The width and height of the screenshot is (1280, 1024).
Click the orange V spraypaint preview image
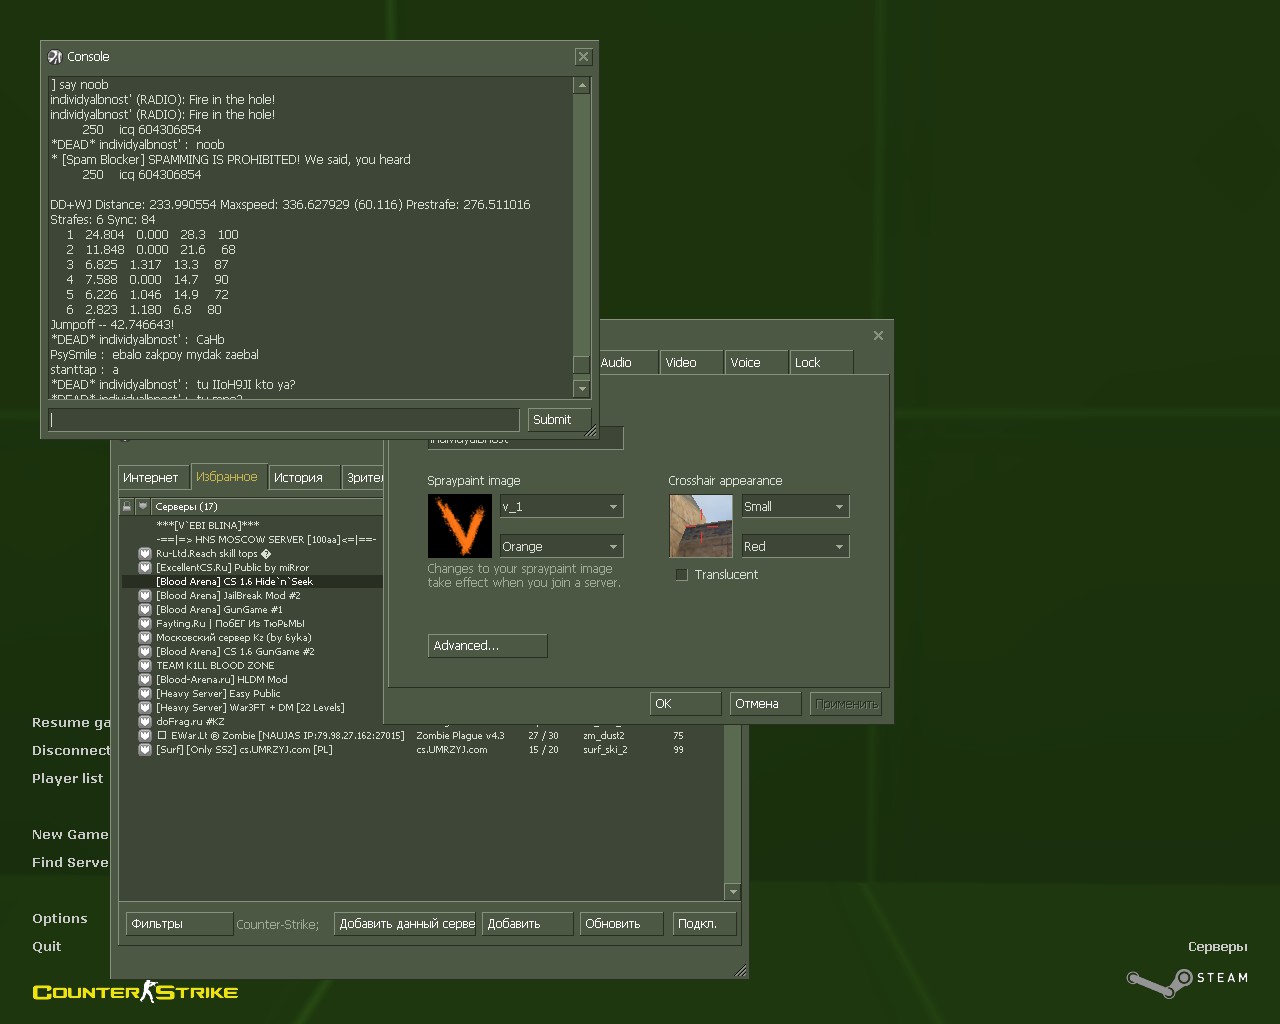[460, 526]
